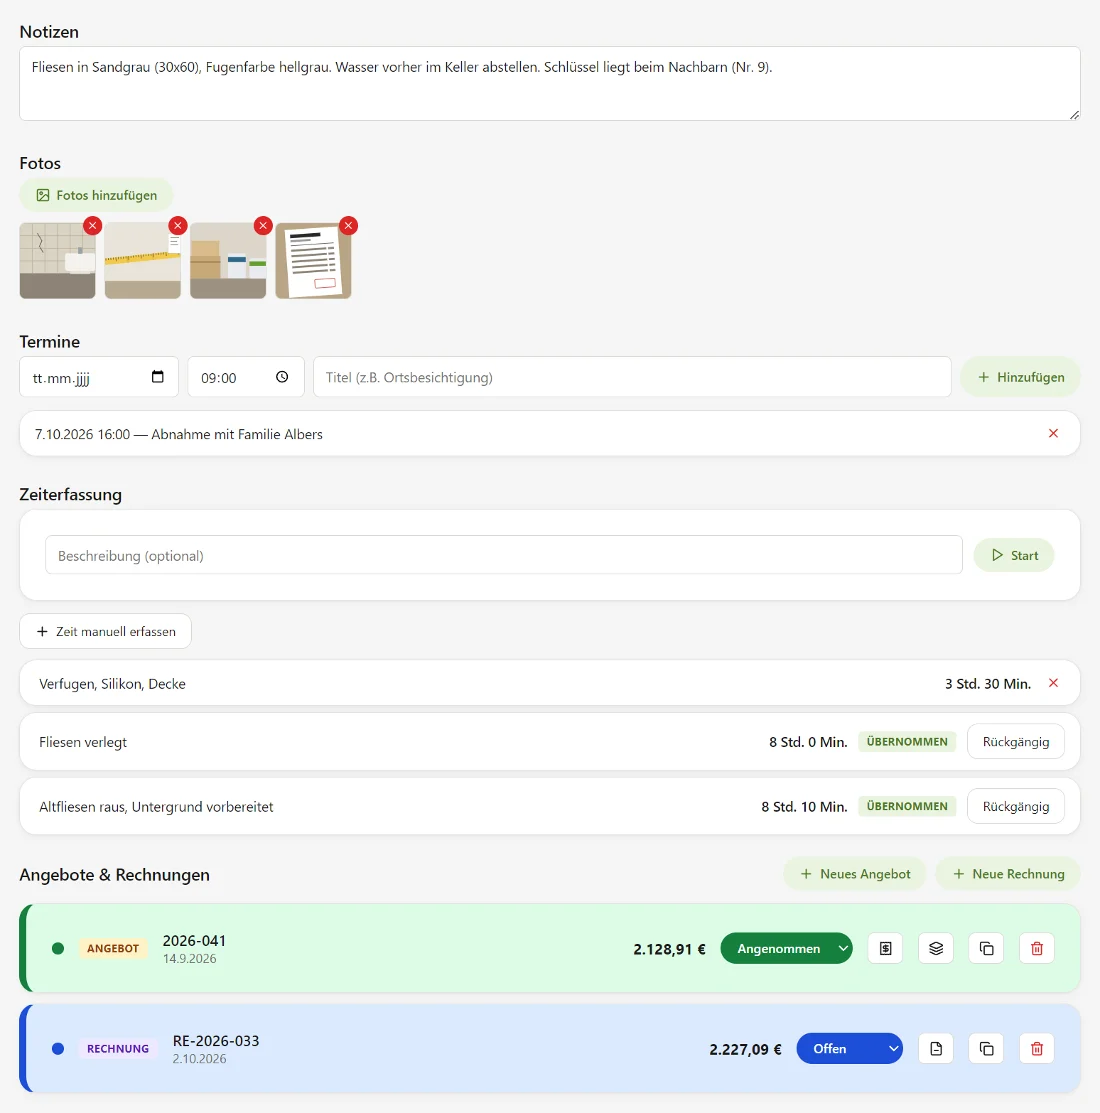Open the clock picker in the time field
The height and width of the screenshot is (1113, 1100).
coord(282,377)
